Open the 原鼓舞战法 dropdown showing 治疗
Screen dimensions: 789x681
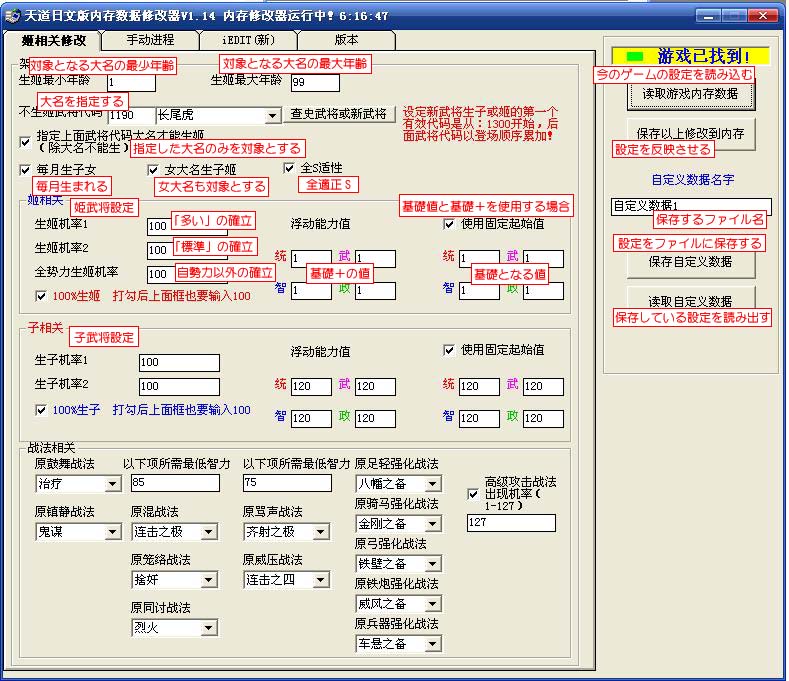(x=113, y=484)
